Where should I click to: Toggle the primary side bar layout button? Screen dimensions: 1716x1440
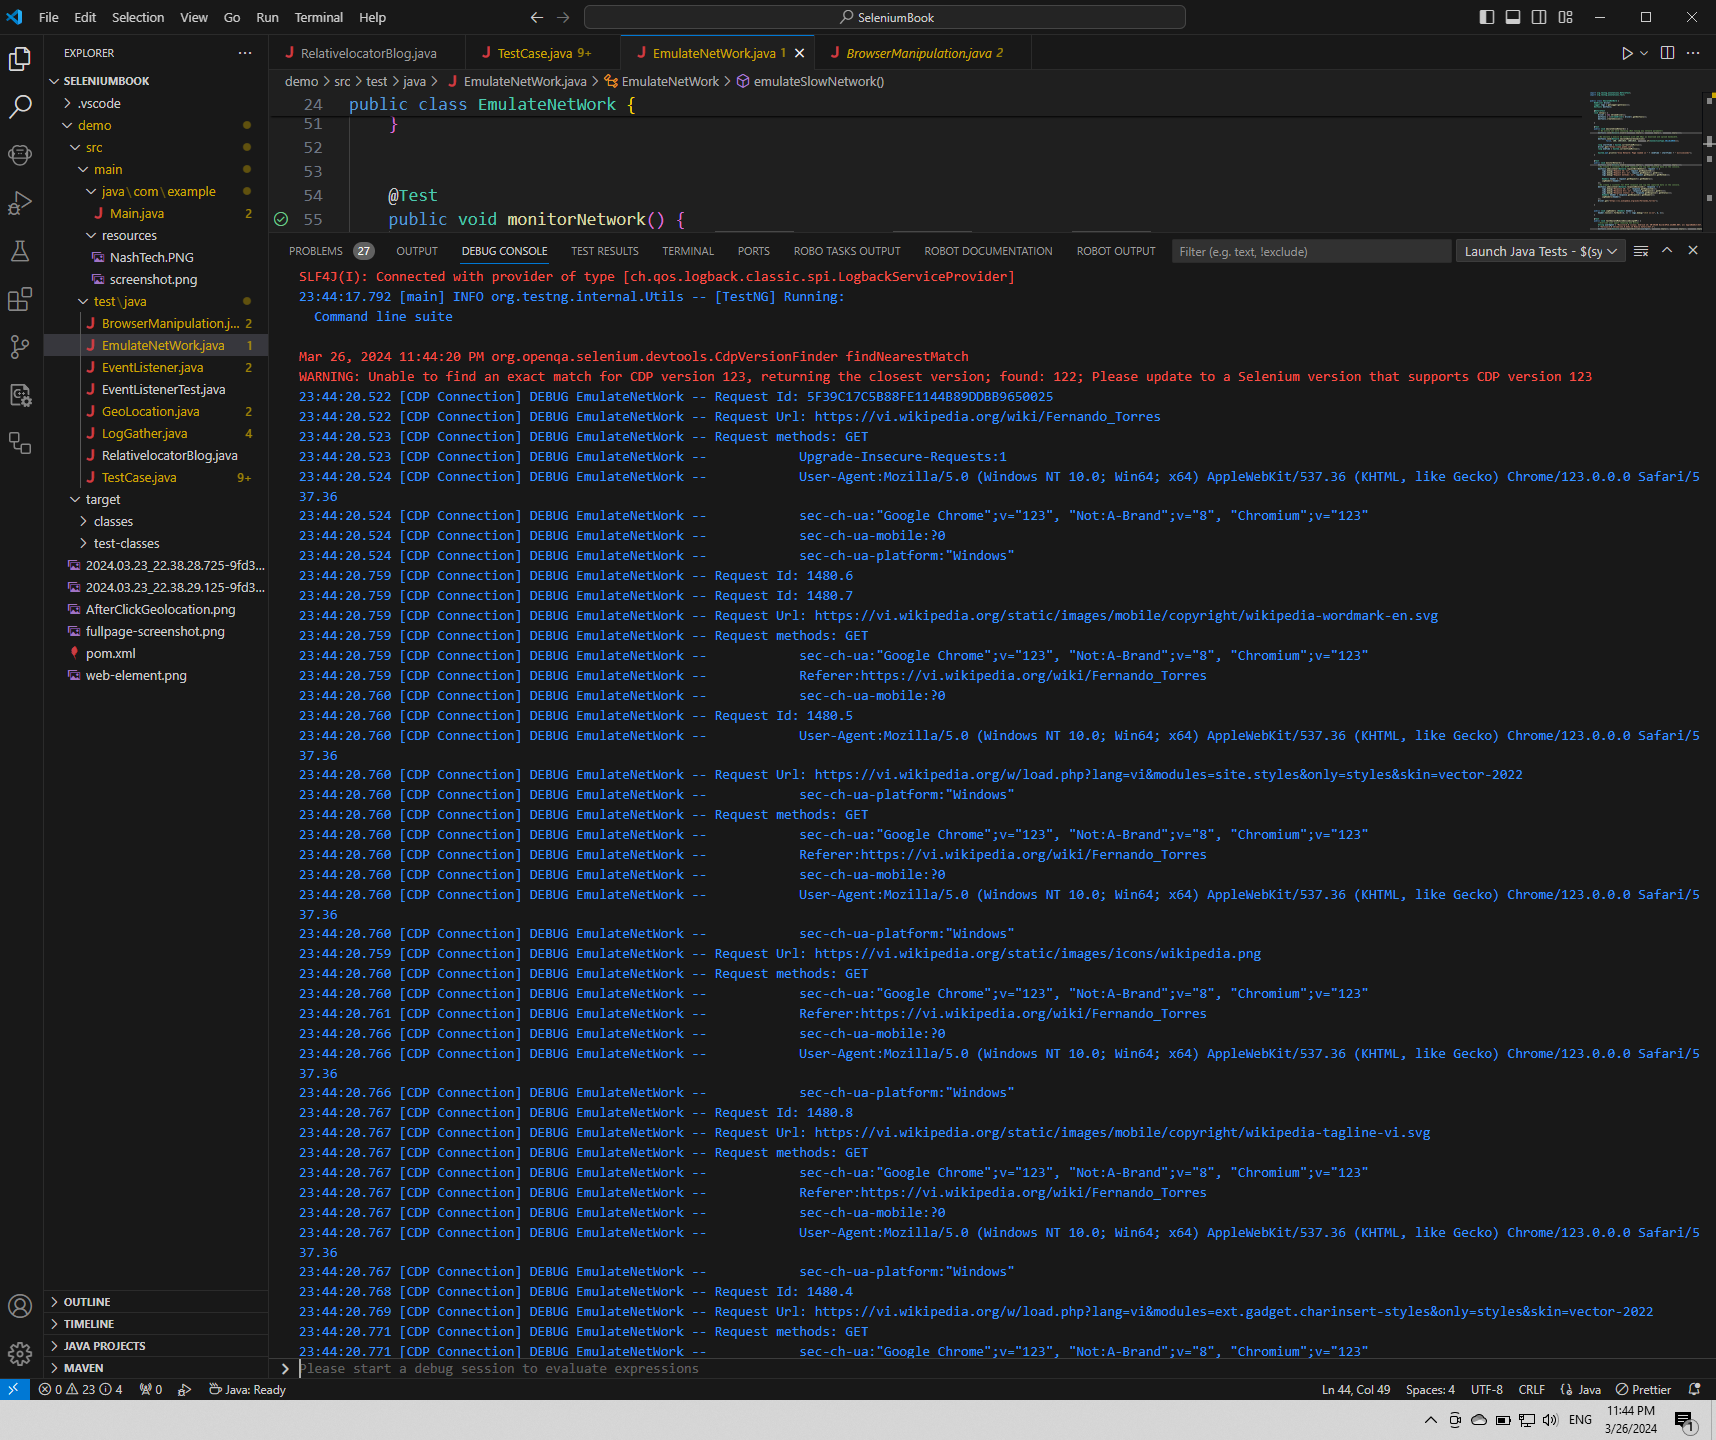[1487, 17]
